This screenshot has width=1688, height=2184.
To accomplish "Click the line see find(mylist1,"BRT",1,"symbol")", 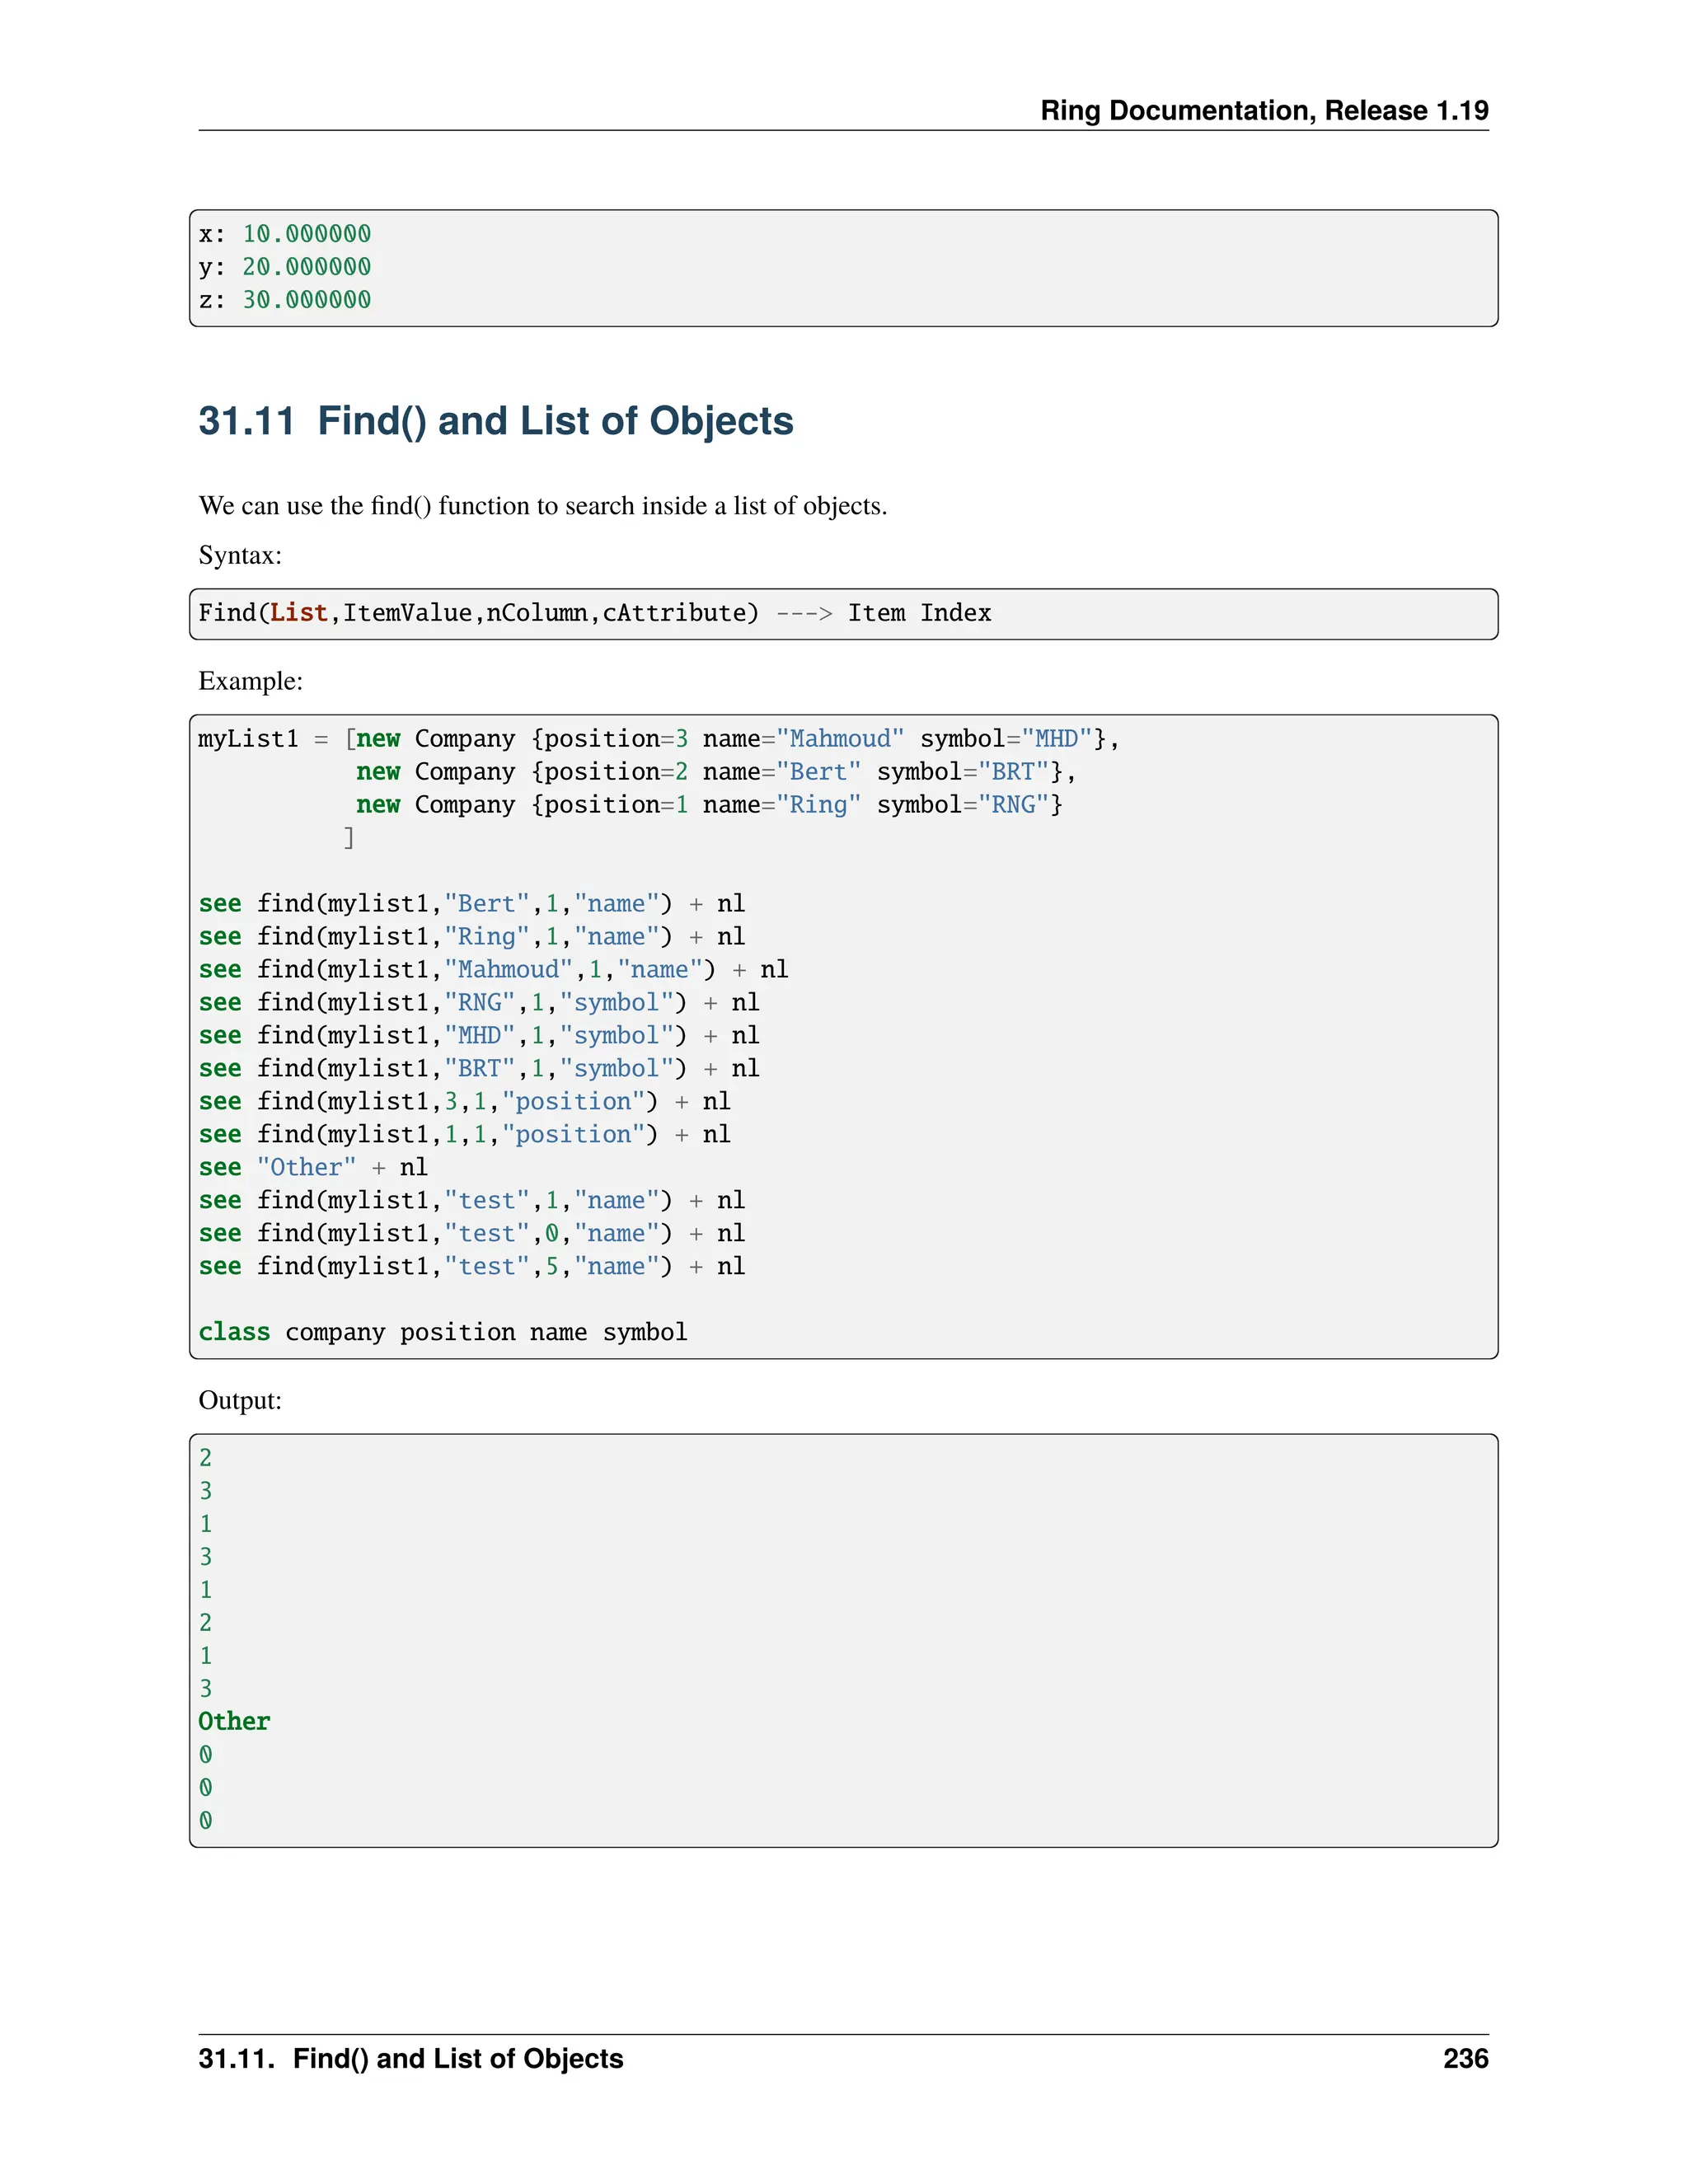I will pyautogui.click(x=479, y=1069).
